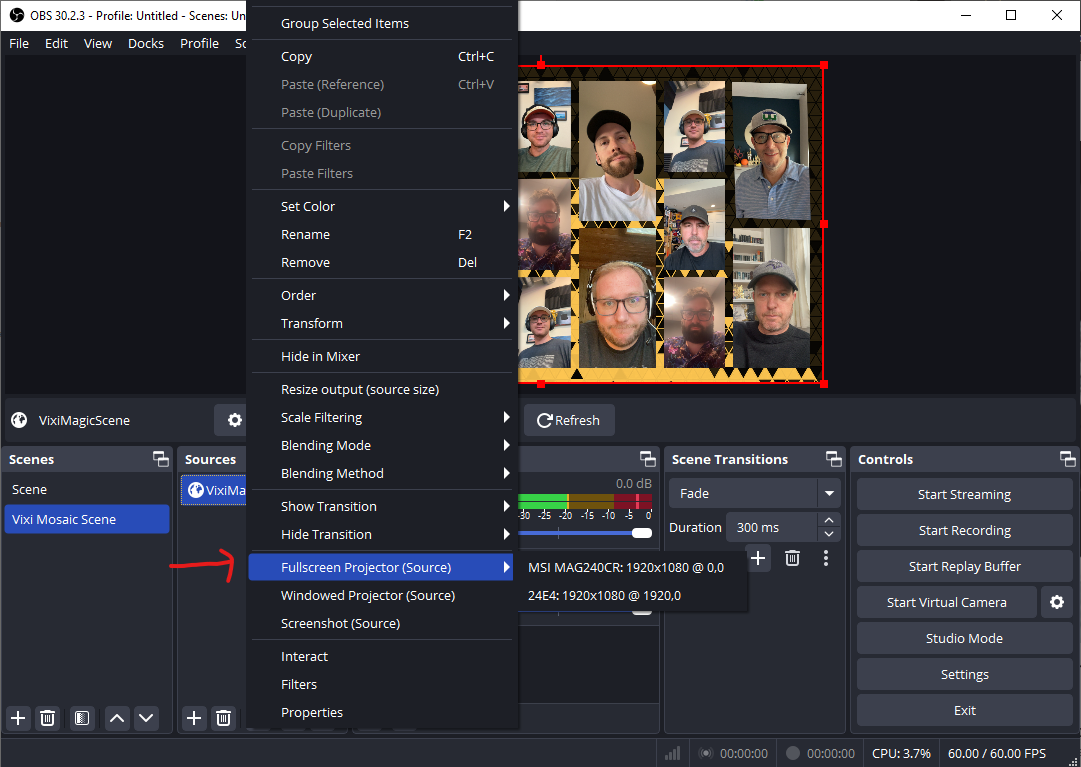
Task: Open Transform submenu
Action: point(382,323)
